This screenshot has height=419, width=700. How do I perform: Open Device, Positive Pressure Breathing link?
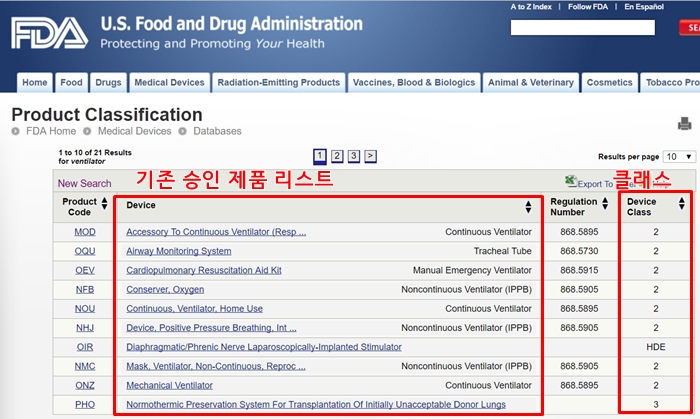coord(211,328)
